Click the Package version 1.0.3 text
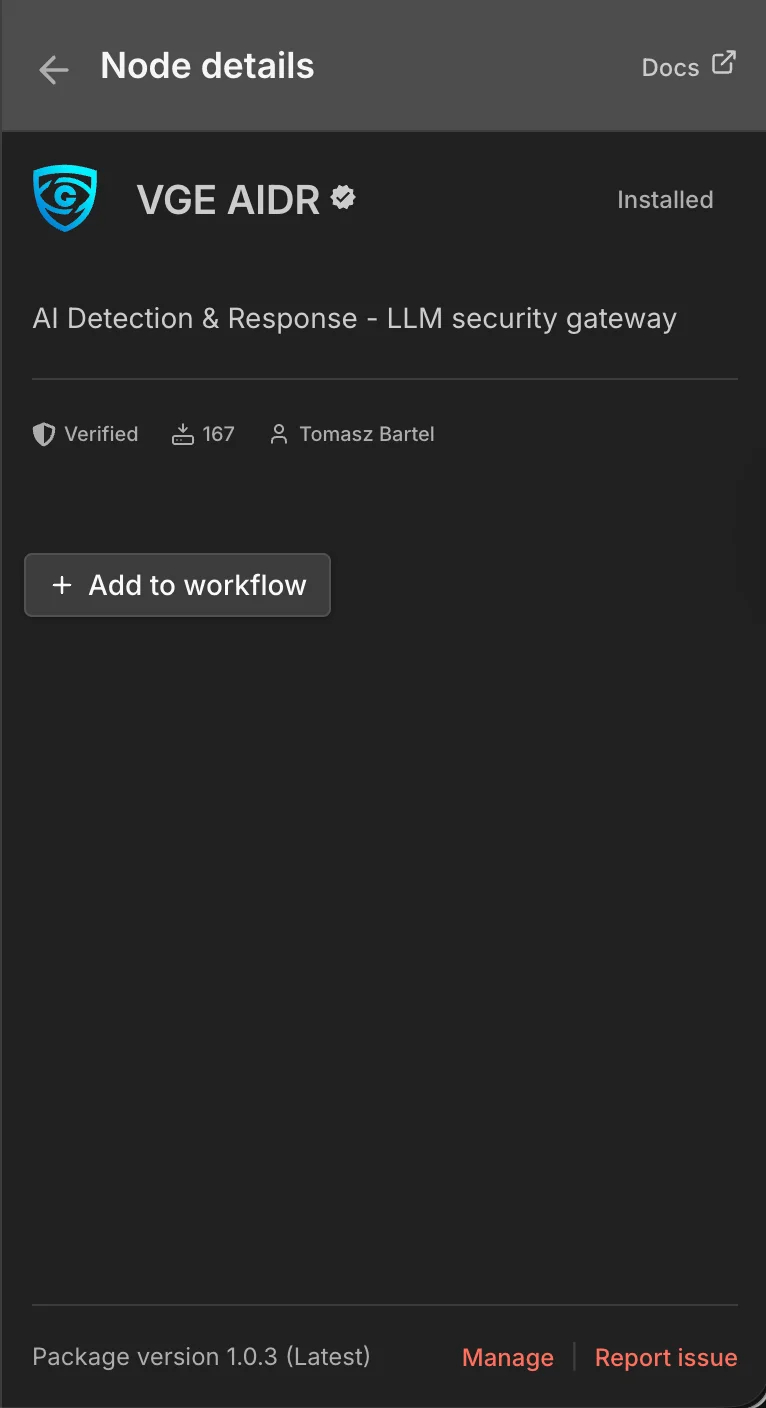The image size is (766, 1408). click(x=201, y=1357)
